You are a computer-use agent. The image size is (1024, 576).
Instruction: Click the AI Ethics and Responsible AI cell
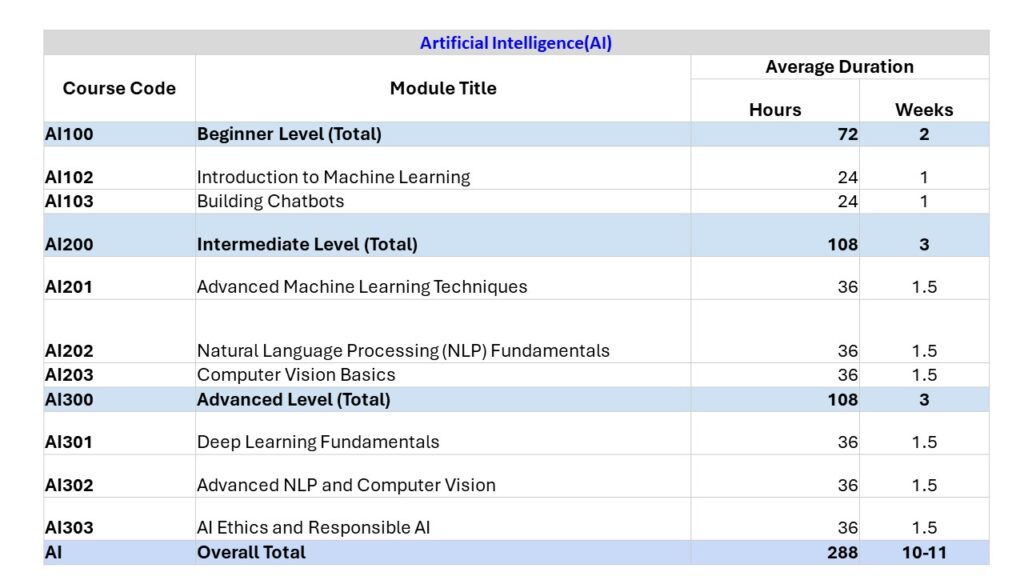(313, 528)
